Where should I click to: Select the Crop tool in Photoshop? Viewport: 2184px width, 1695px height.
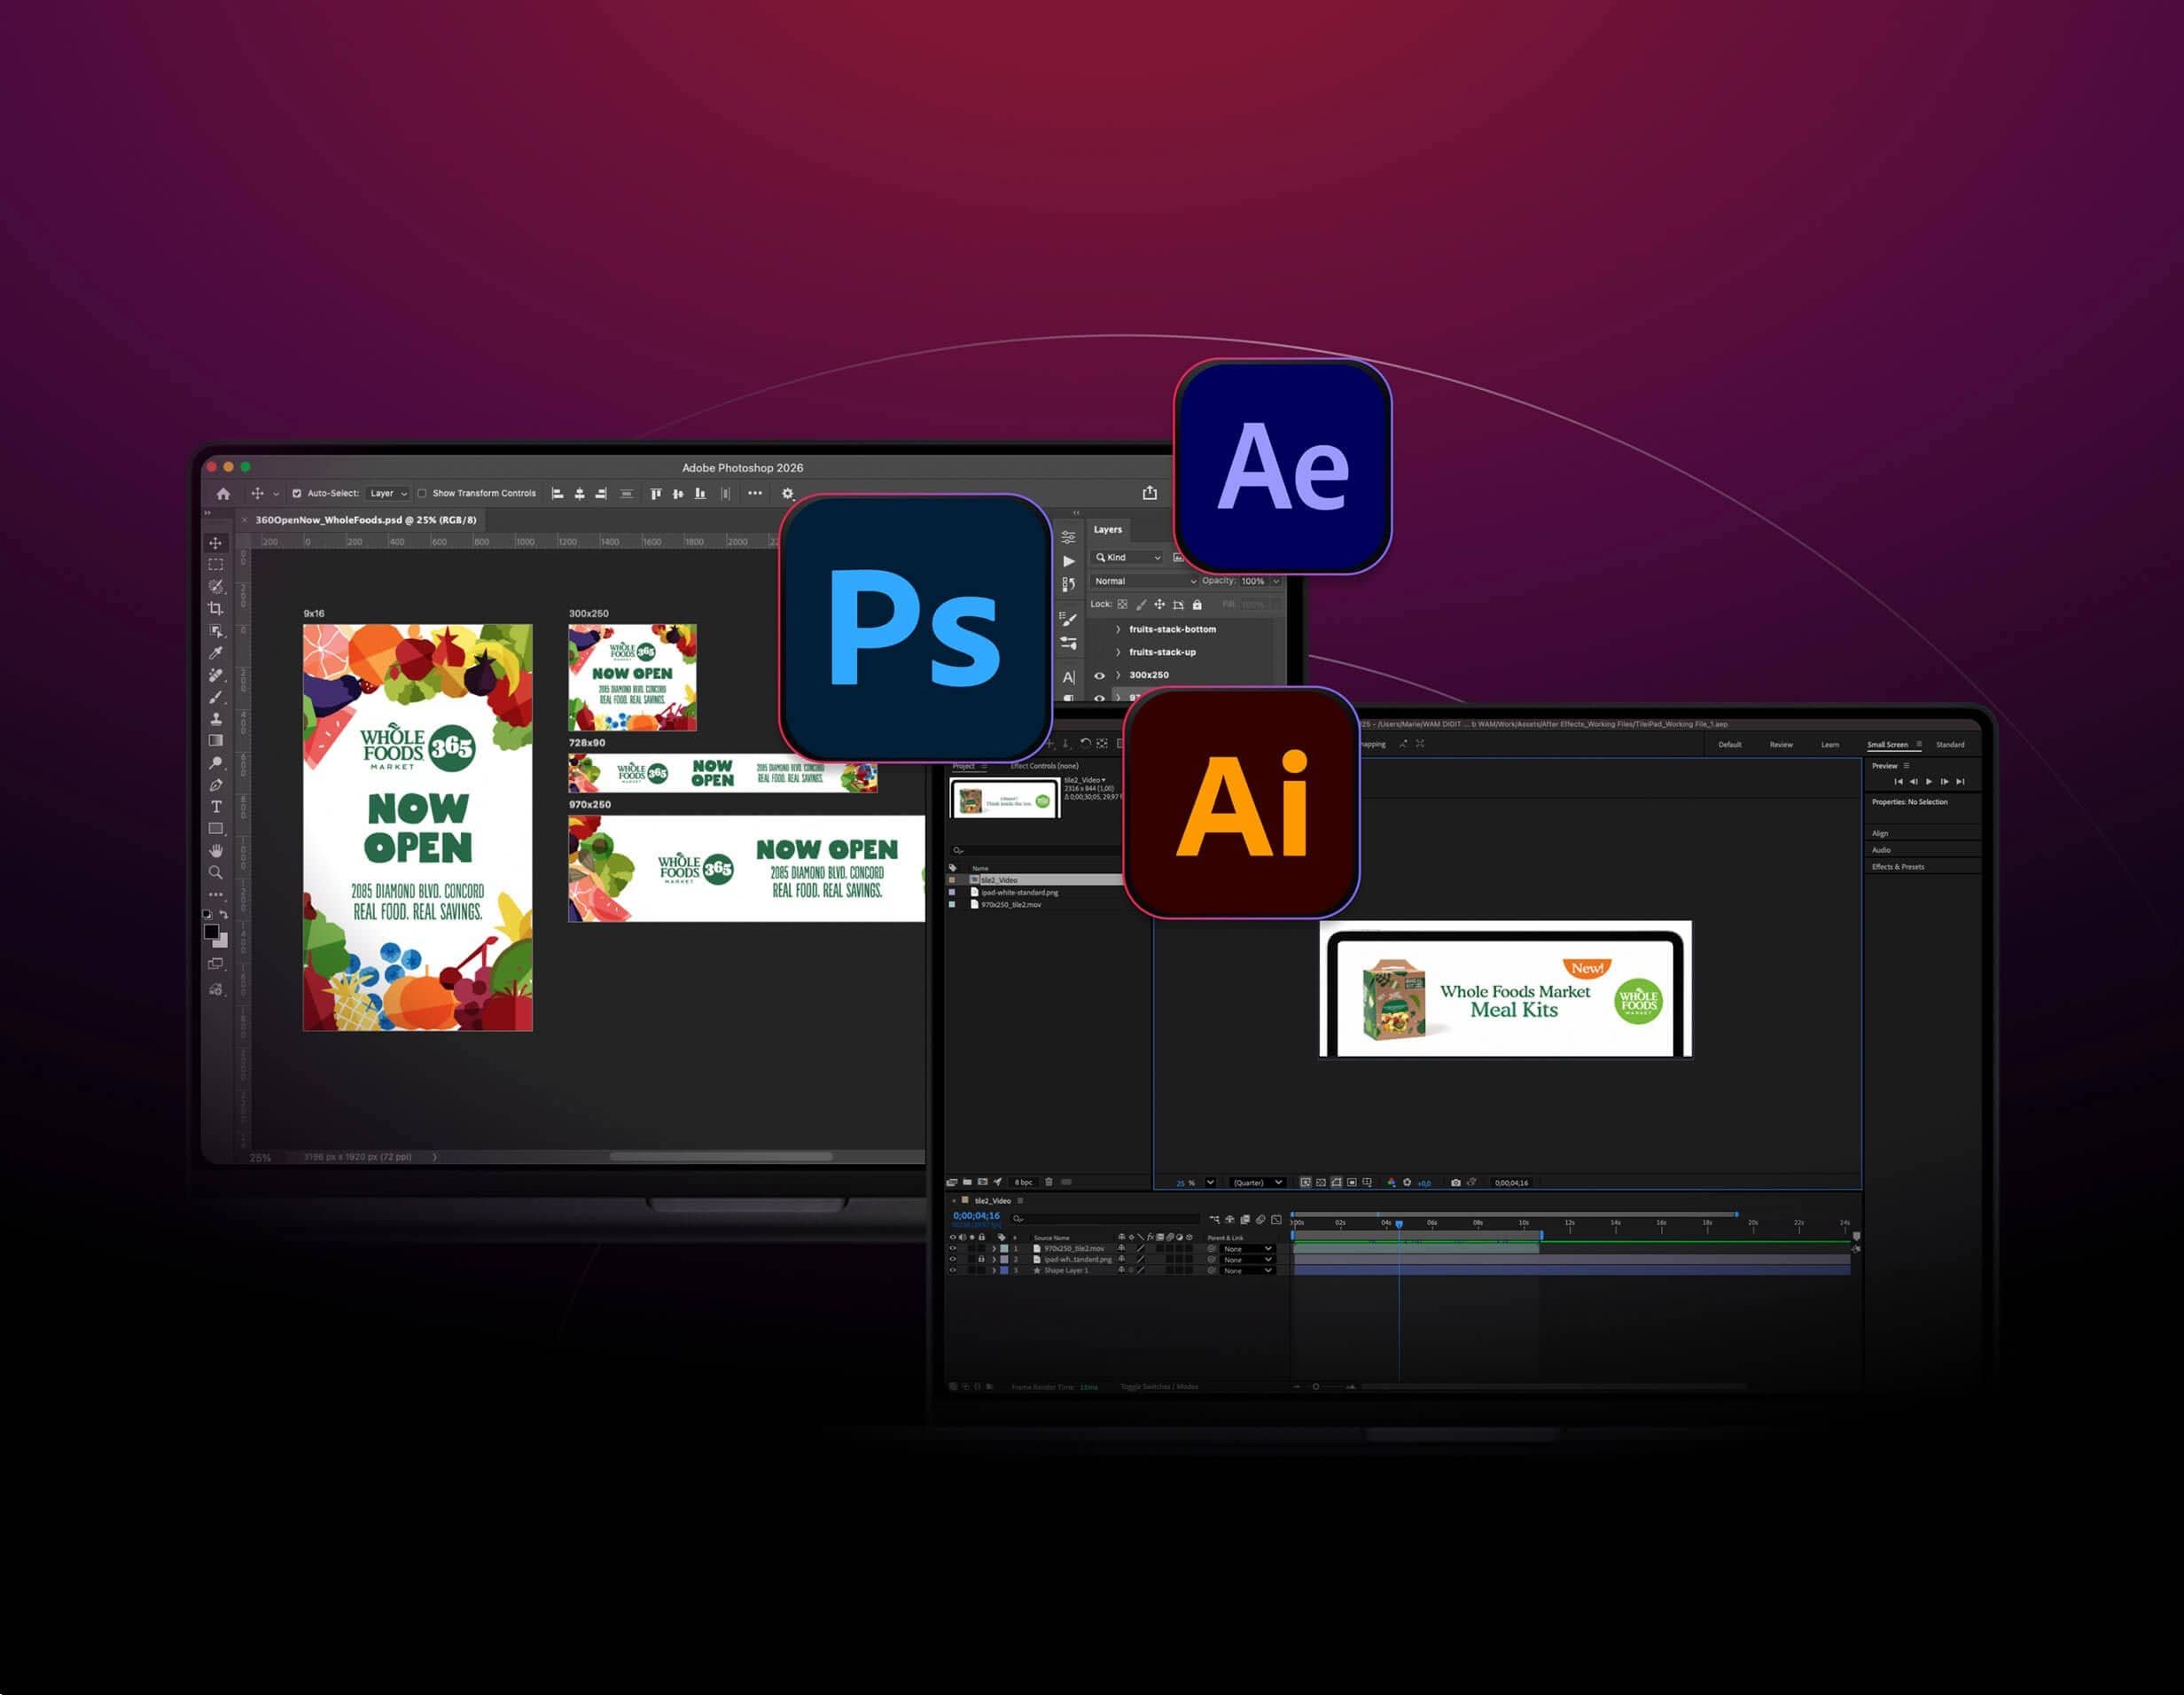coord(215,608)
